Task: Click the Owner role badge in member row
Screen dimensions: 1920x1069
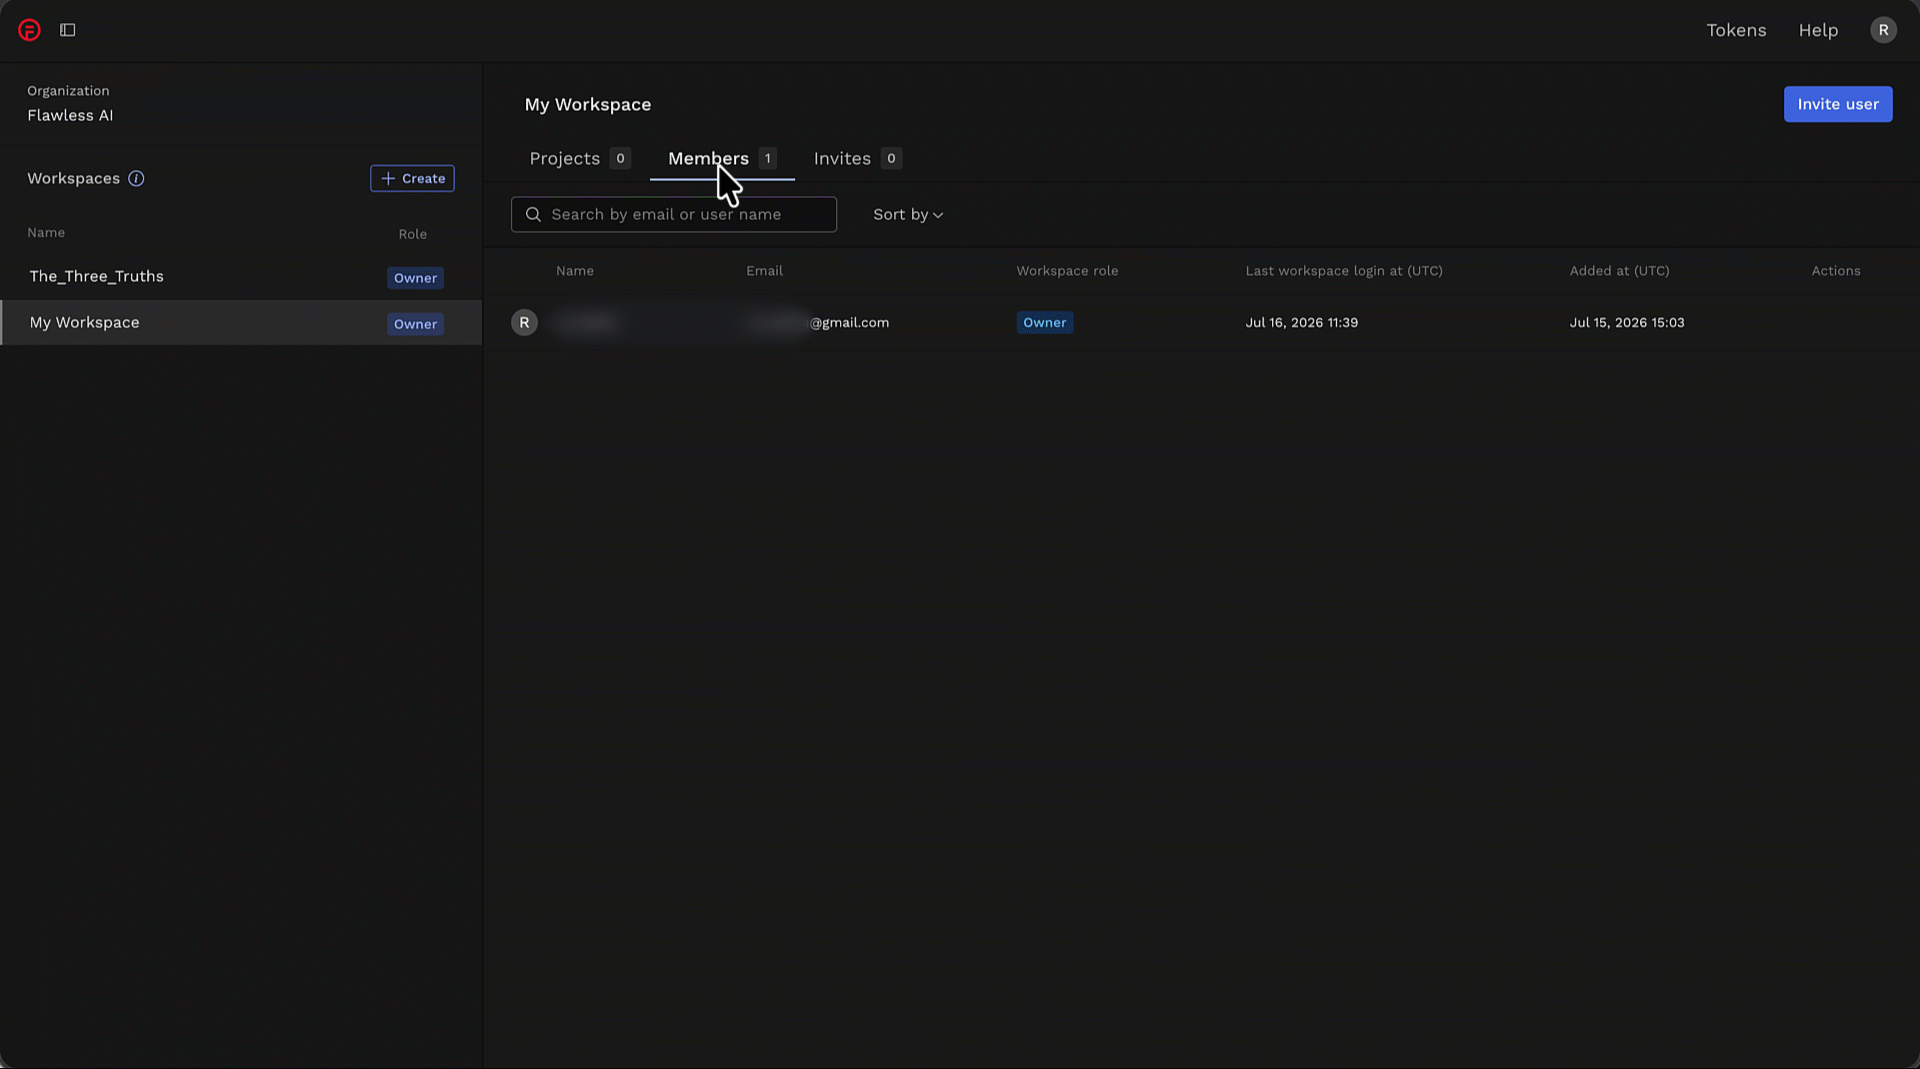Action: coord(1045,322)
